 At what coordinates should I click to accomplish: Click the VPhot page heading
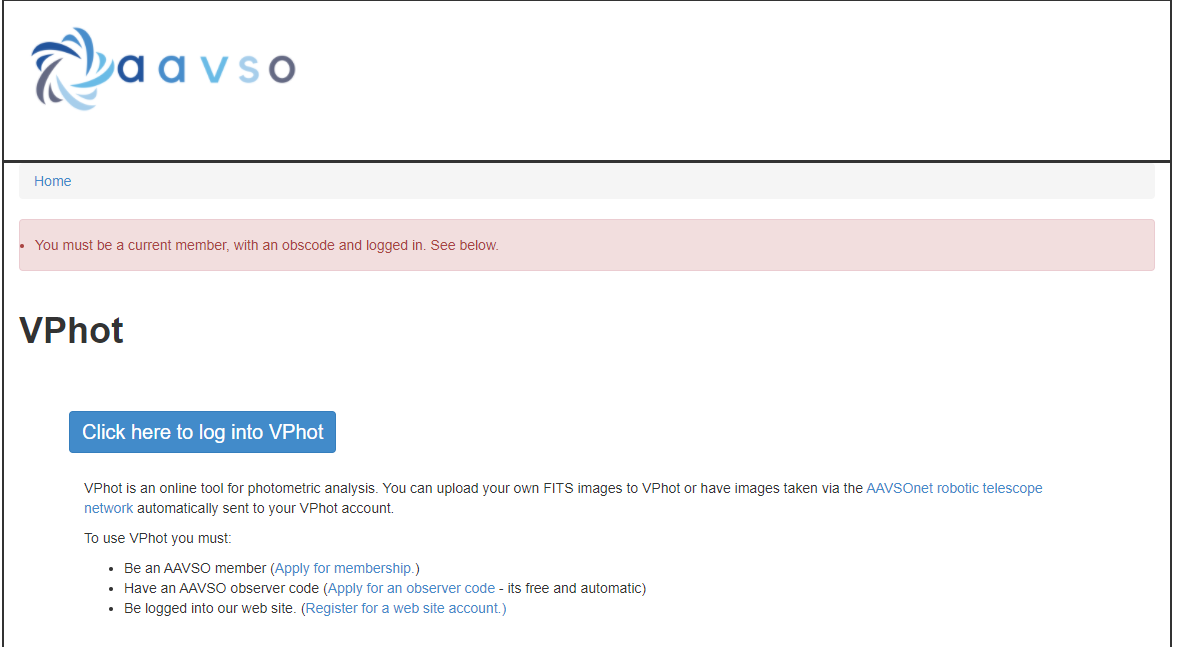coord(72,331)
